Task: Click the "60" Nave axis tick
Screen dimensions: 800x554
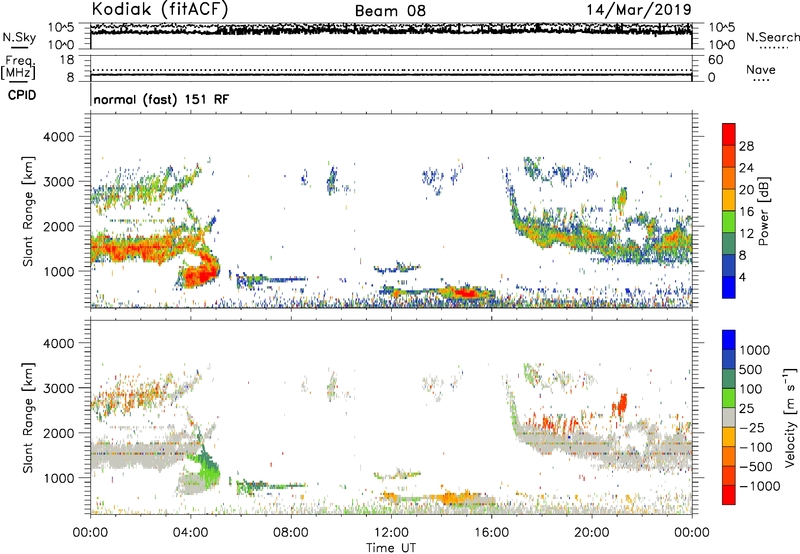Action: [715, 60]
